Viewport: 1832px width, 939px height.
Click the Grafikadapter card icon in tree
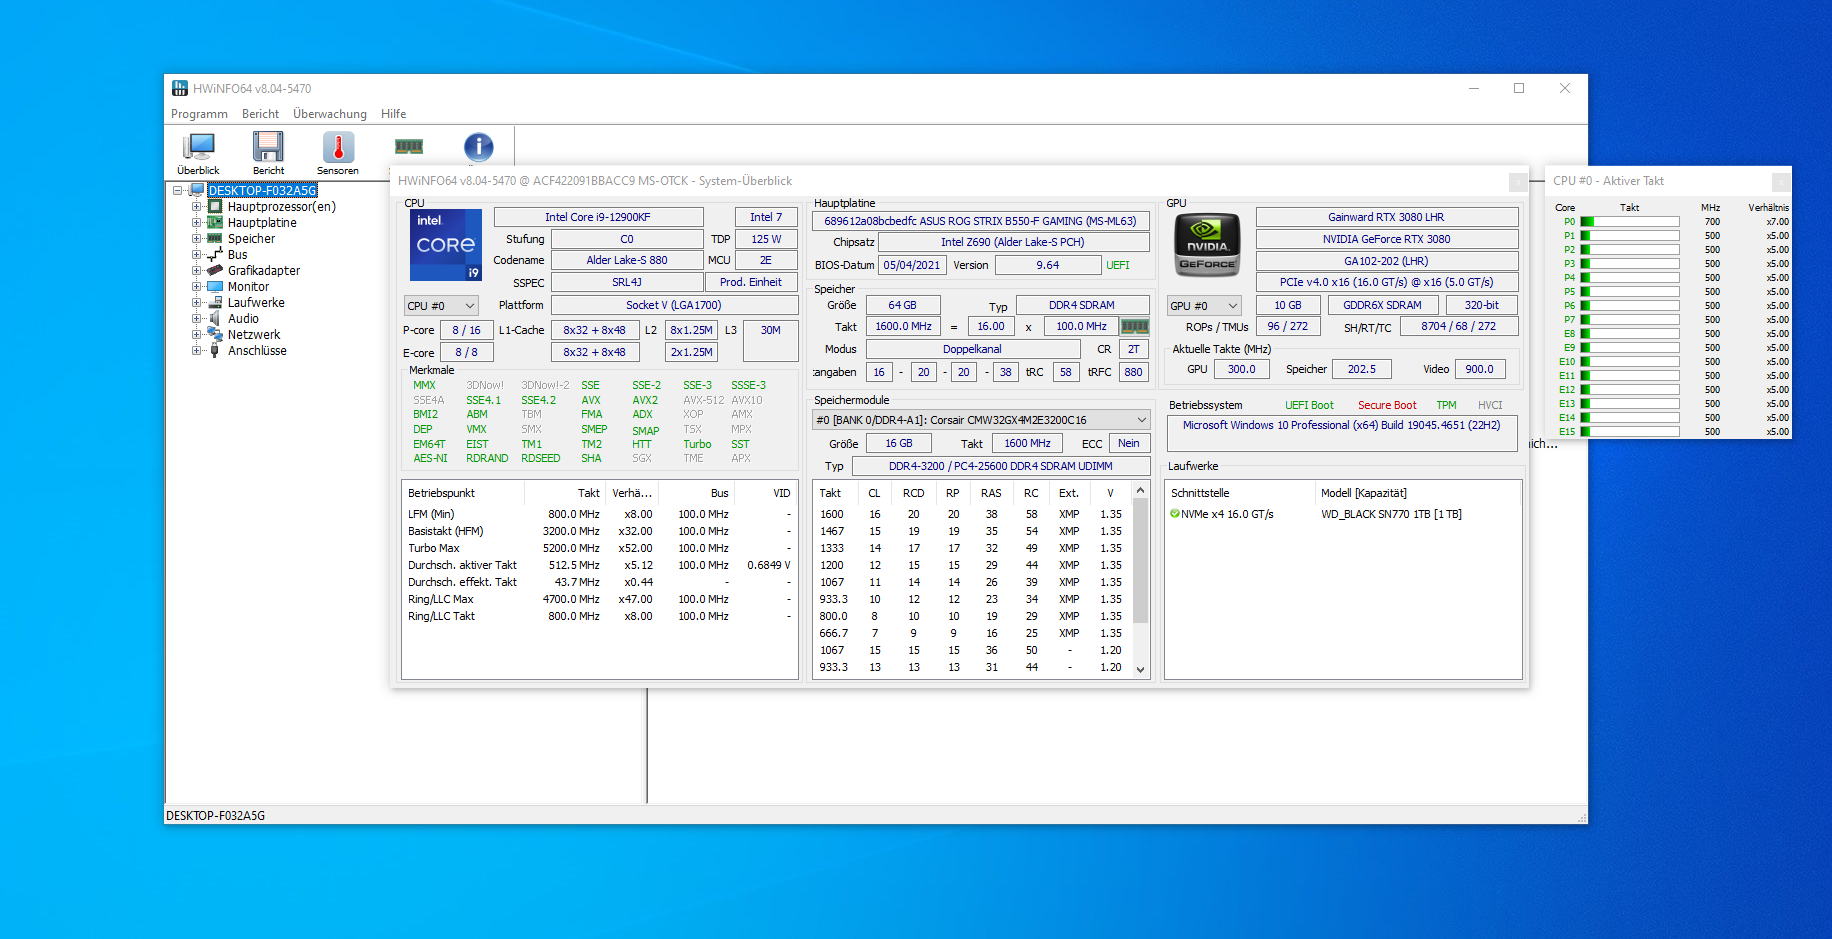(215, 271)
